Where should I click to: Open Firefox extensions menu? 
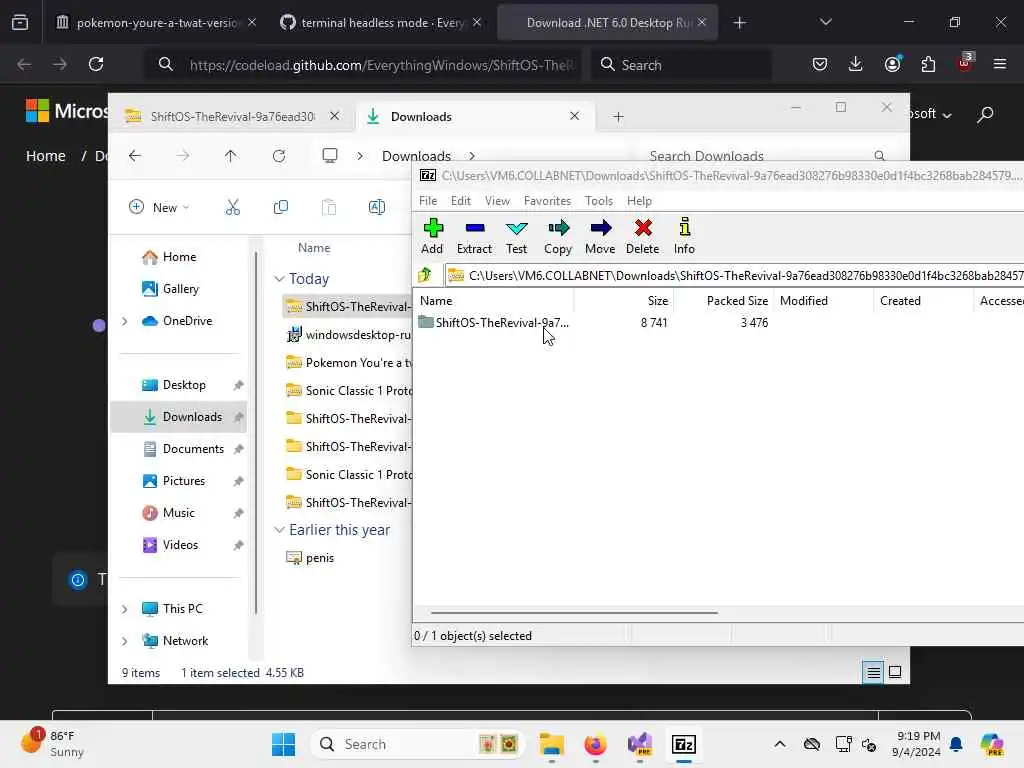click(x=928, y=64)
